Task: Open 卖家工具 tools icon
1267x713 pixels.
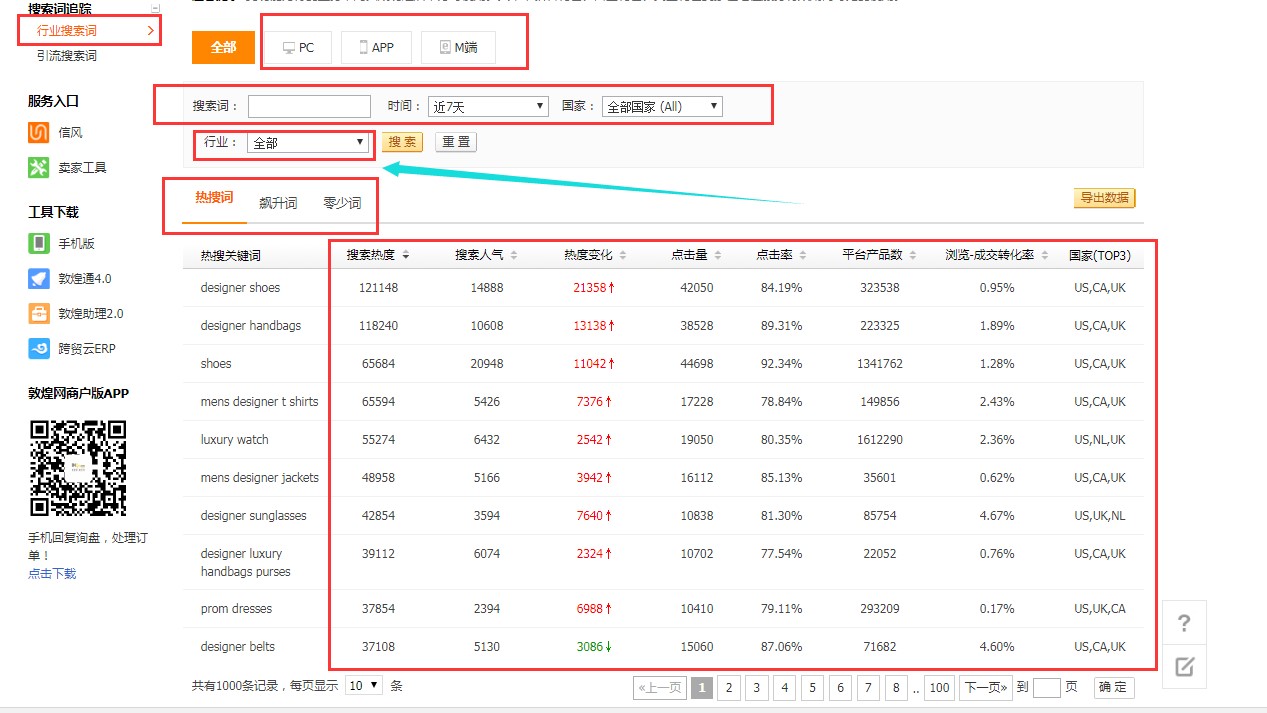Action: point(39,167)
